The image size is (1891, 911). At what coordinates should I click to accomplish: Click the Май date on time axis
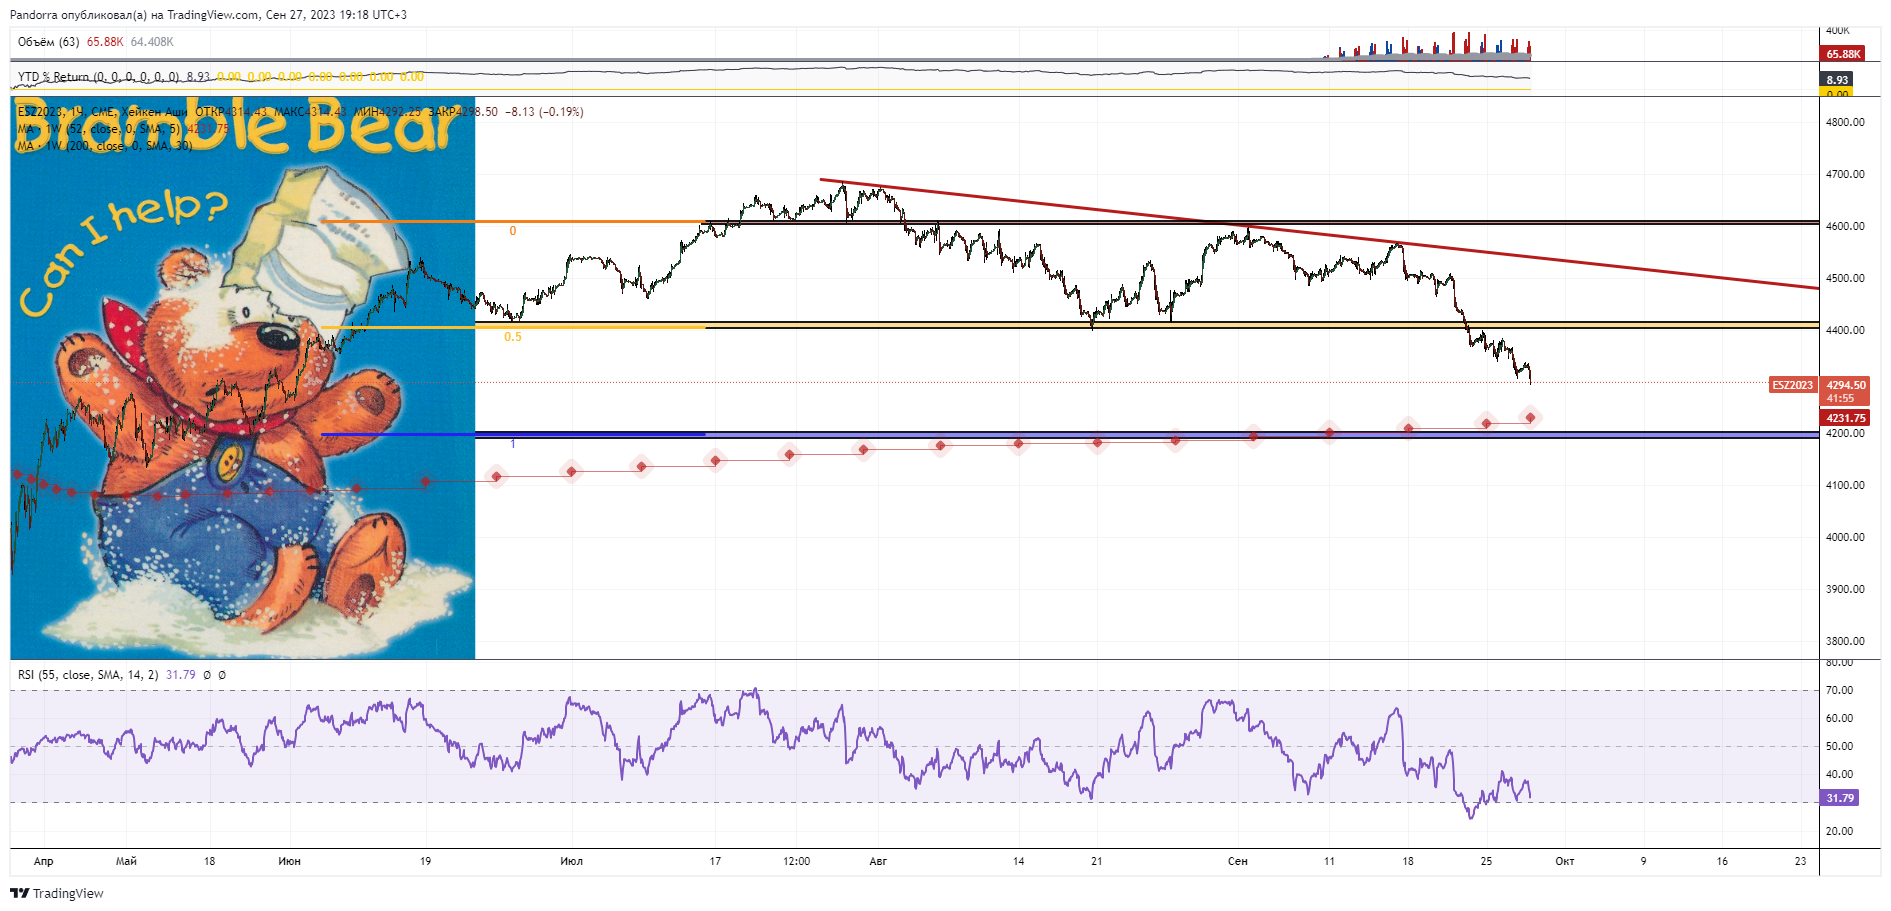[x=126, y=861]
